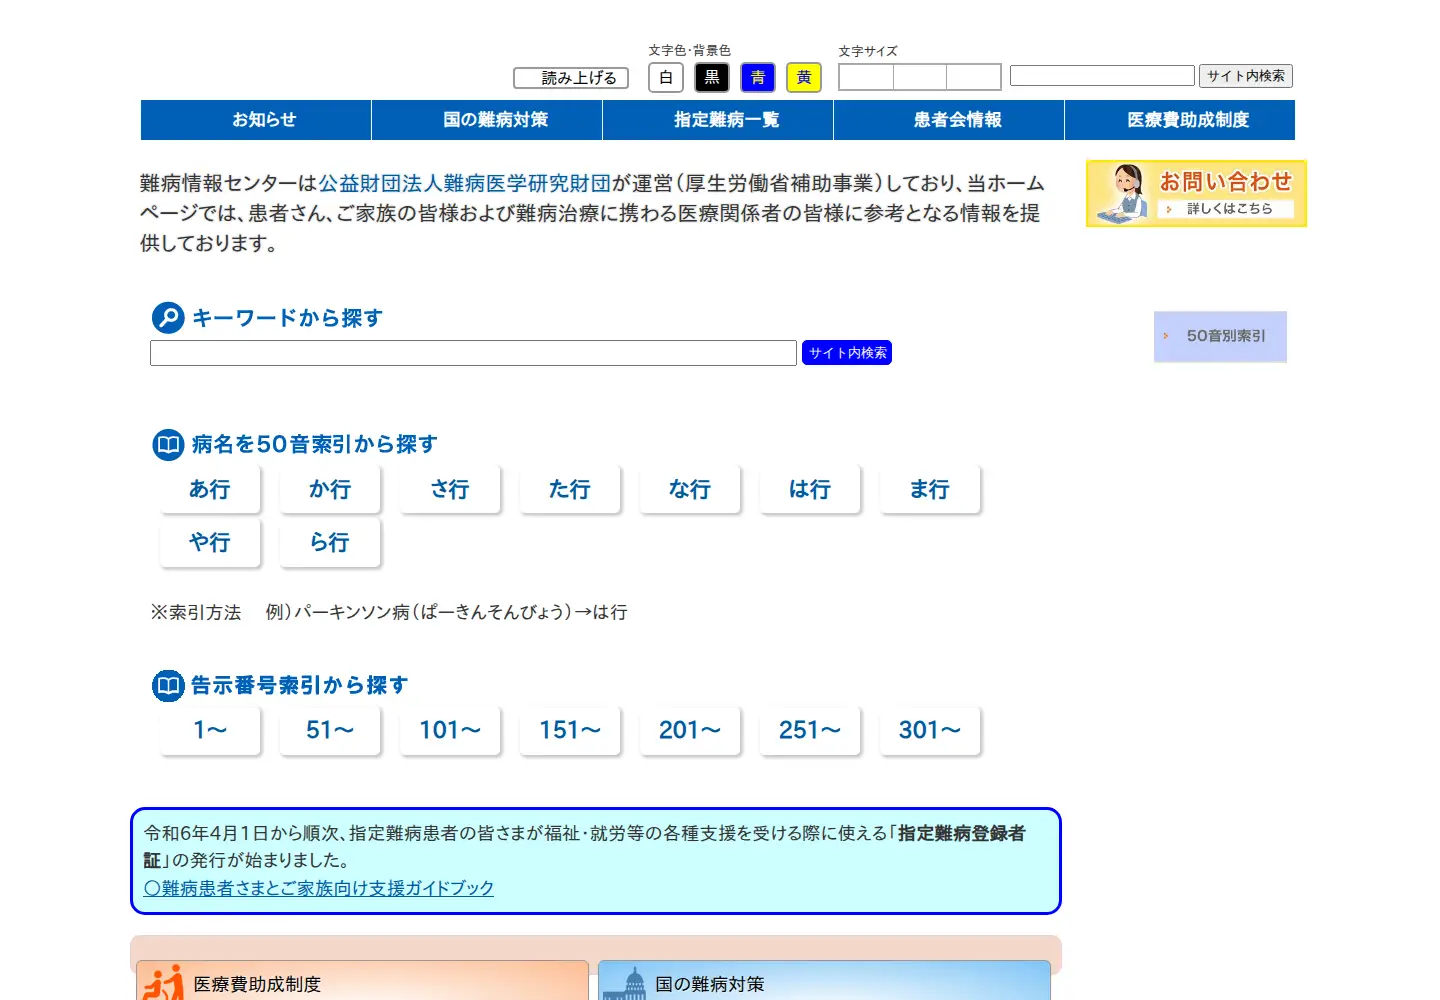Click the blue サイト内検索 search button
Screen dimensions: 1440x1000
tap(847, 353)
